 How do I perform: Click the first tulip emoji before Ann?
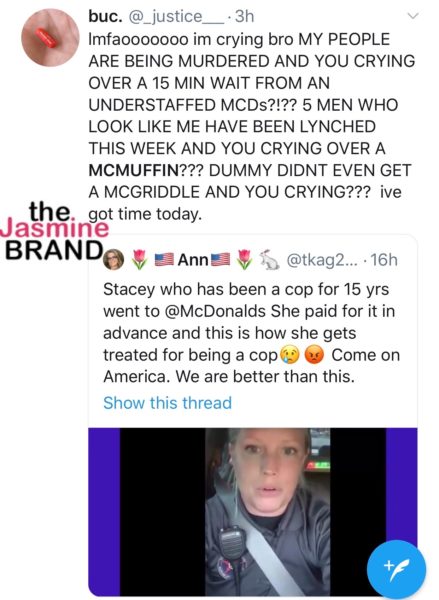point(139,259)
